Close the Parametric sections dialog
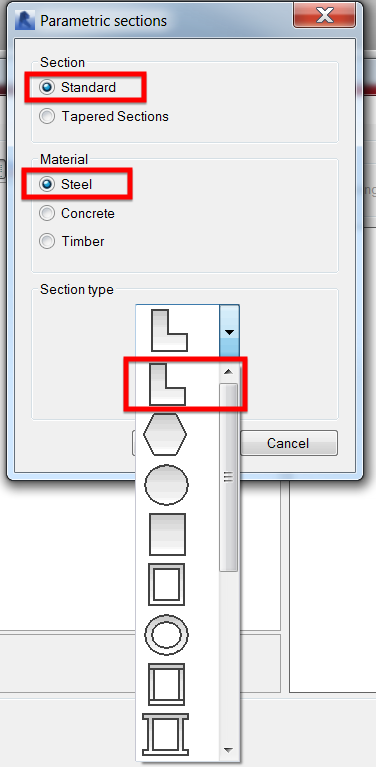Screen dimensions: 376x767 325,16
